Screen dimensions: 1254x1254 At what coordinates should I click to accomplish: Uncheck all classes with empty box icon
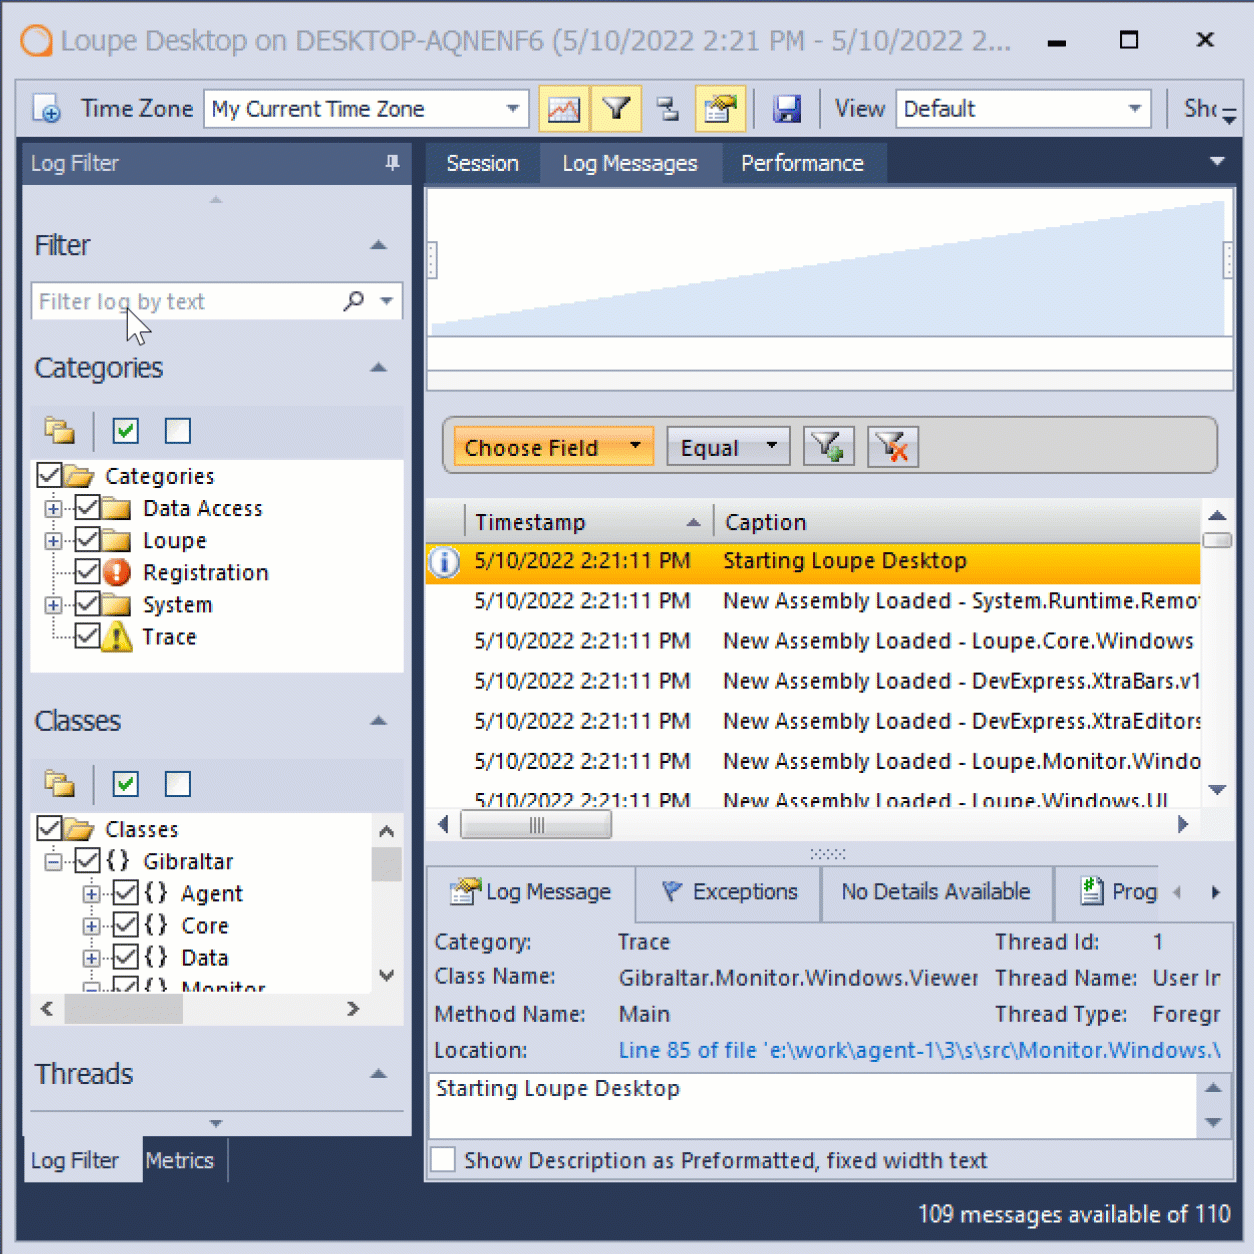[x=178, y=784]
